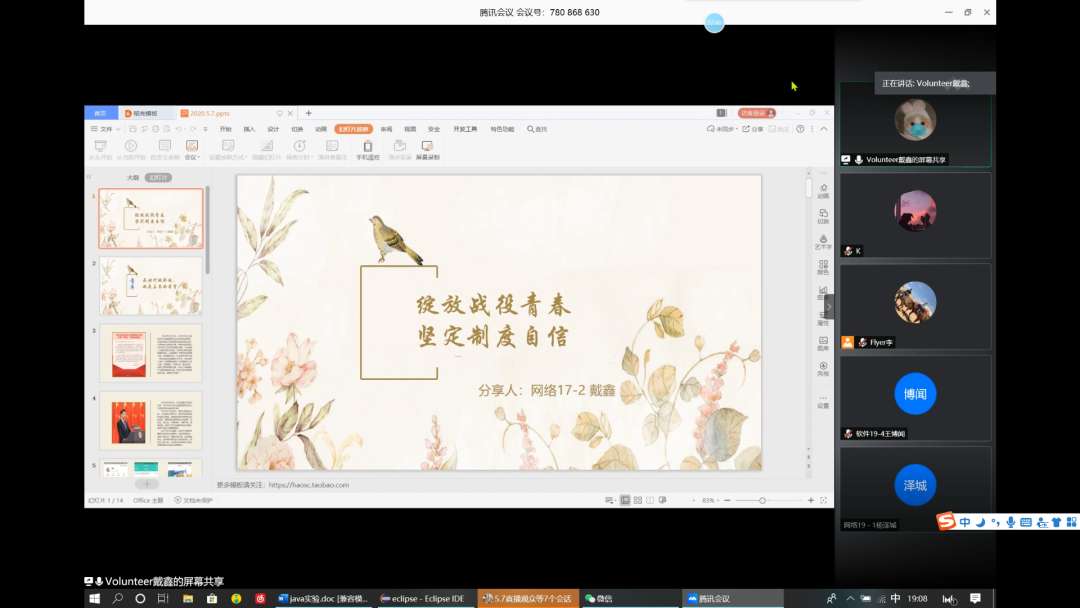Click the zoom-in plus icon in status bar
The image size is (1080, 608).
tap(811, 500)
